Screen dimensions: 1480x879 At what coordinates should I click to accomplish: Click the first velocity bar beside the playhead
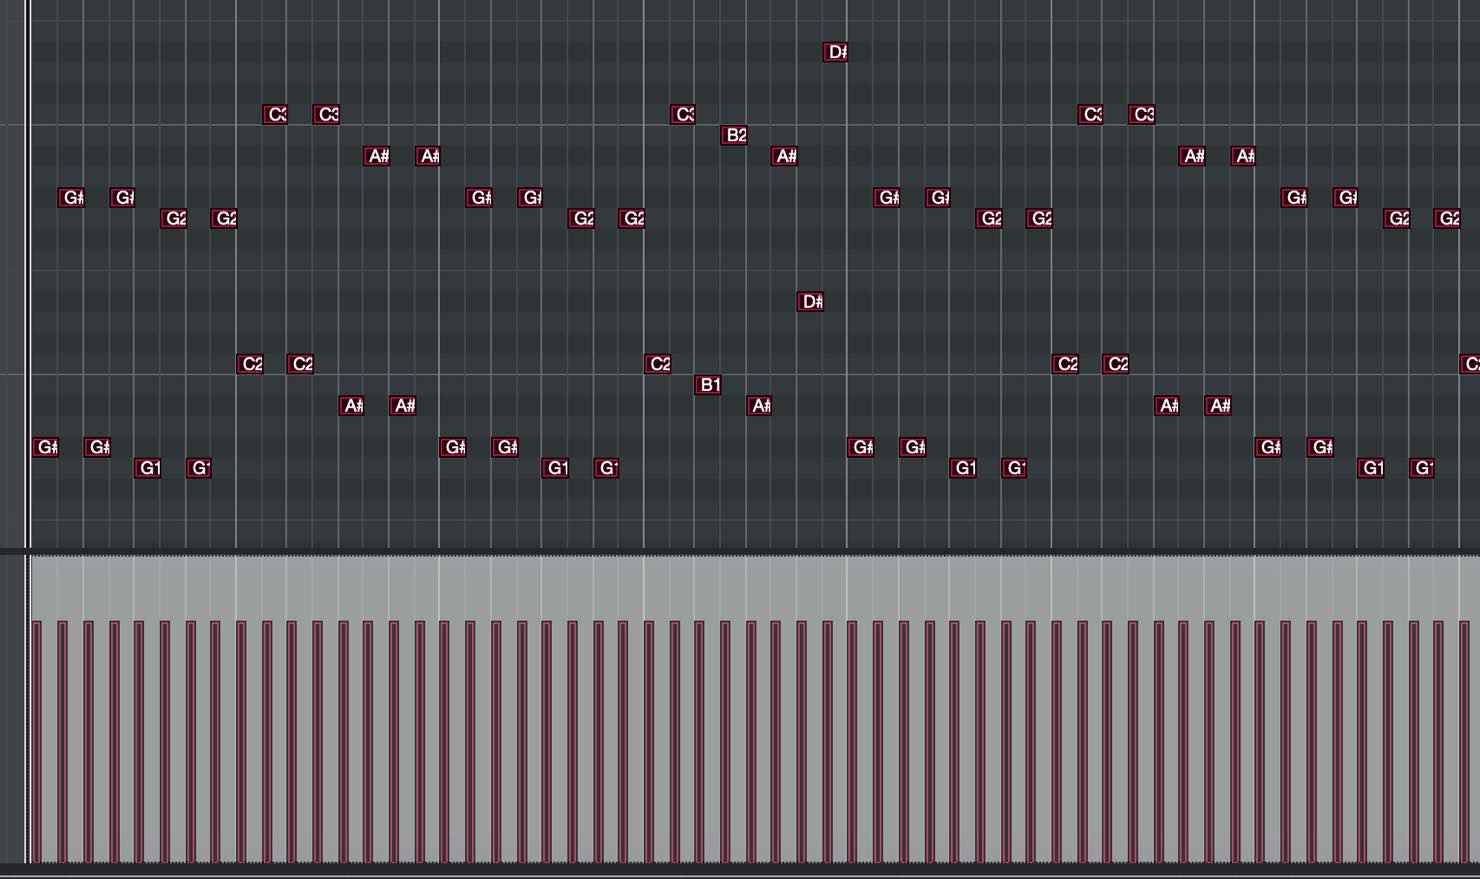pyautogui.click(x=37, y=741)
